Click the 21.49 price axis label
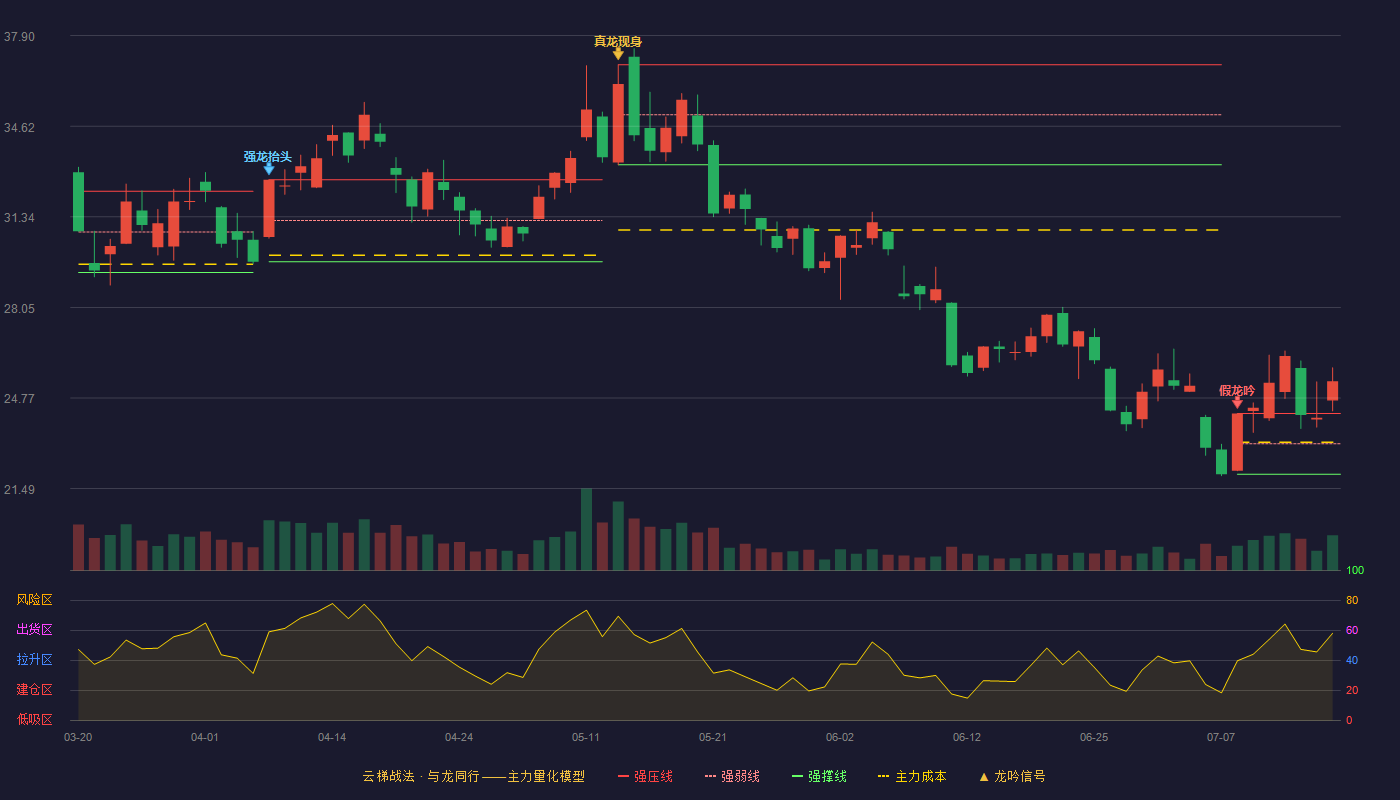This screenshot has height=800, width=1400. click(19, 490)
